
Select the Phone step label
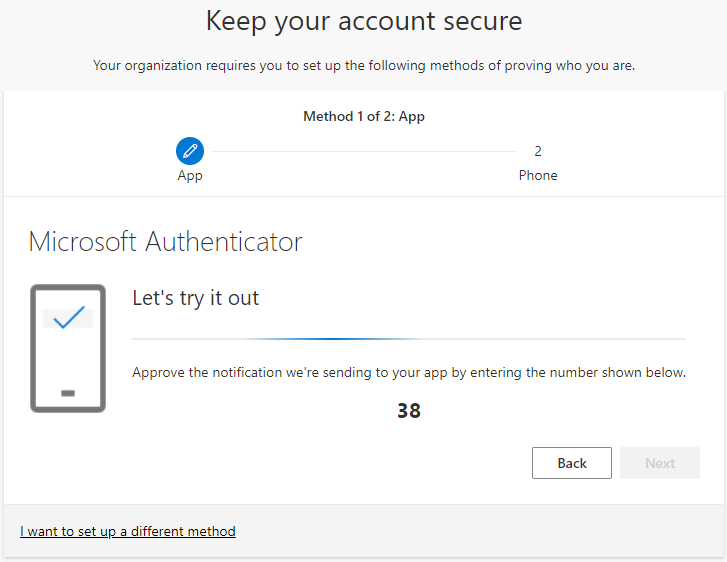click(538, 175)
